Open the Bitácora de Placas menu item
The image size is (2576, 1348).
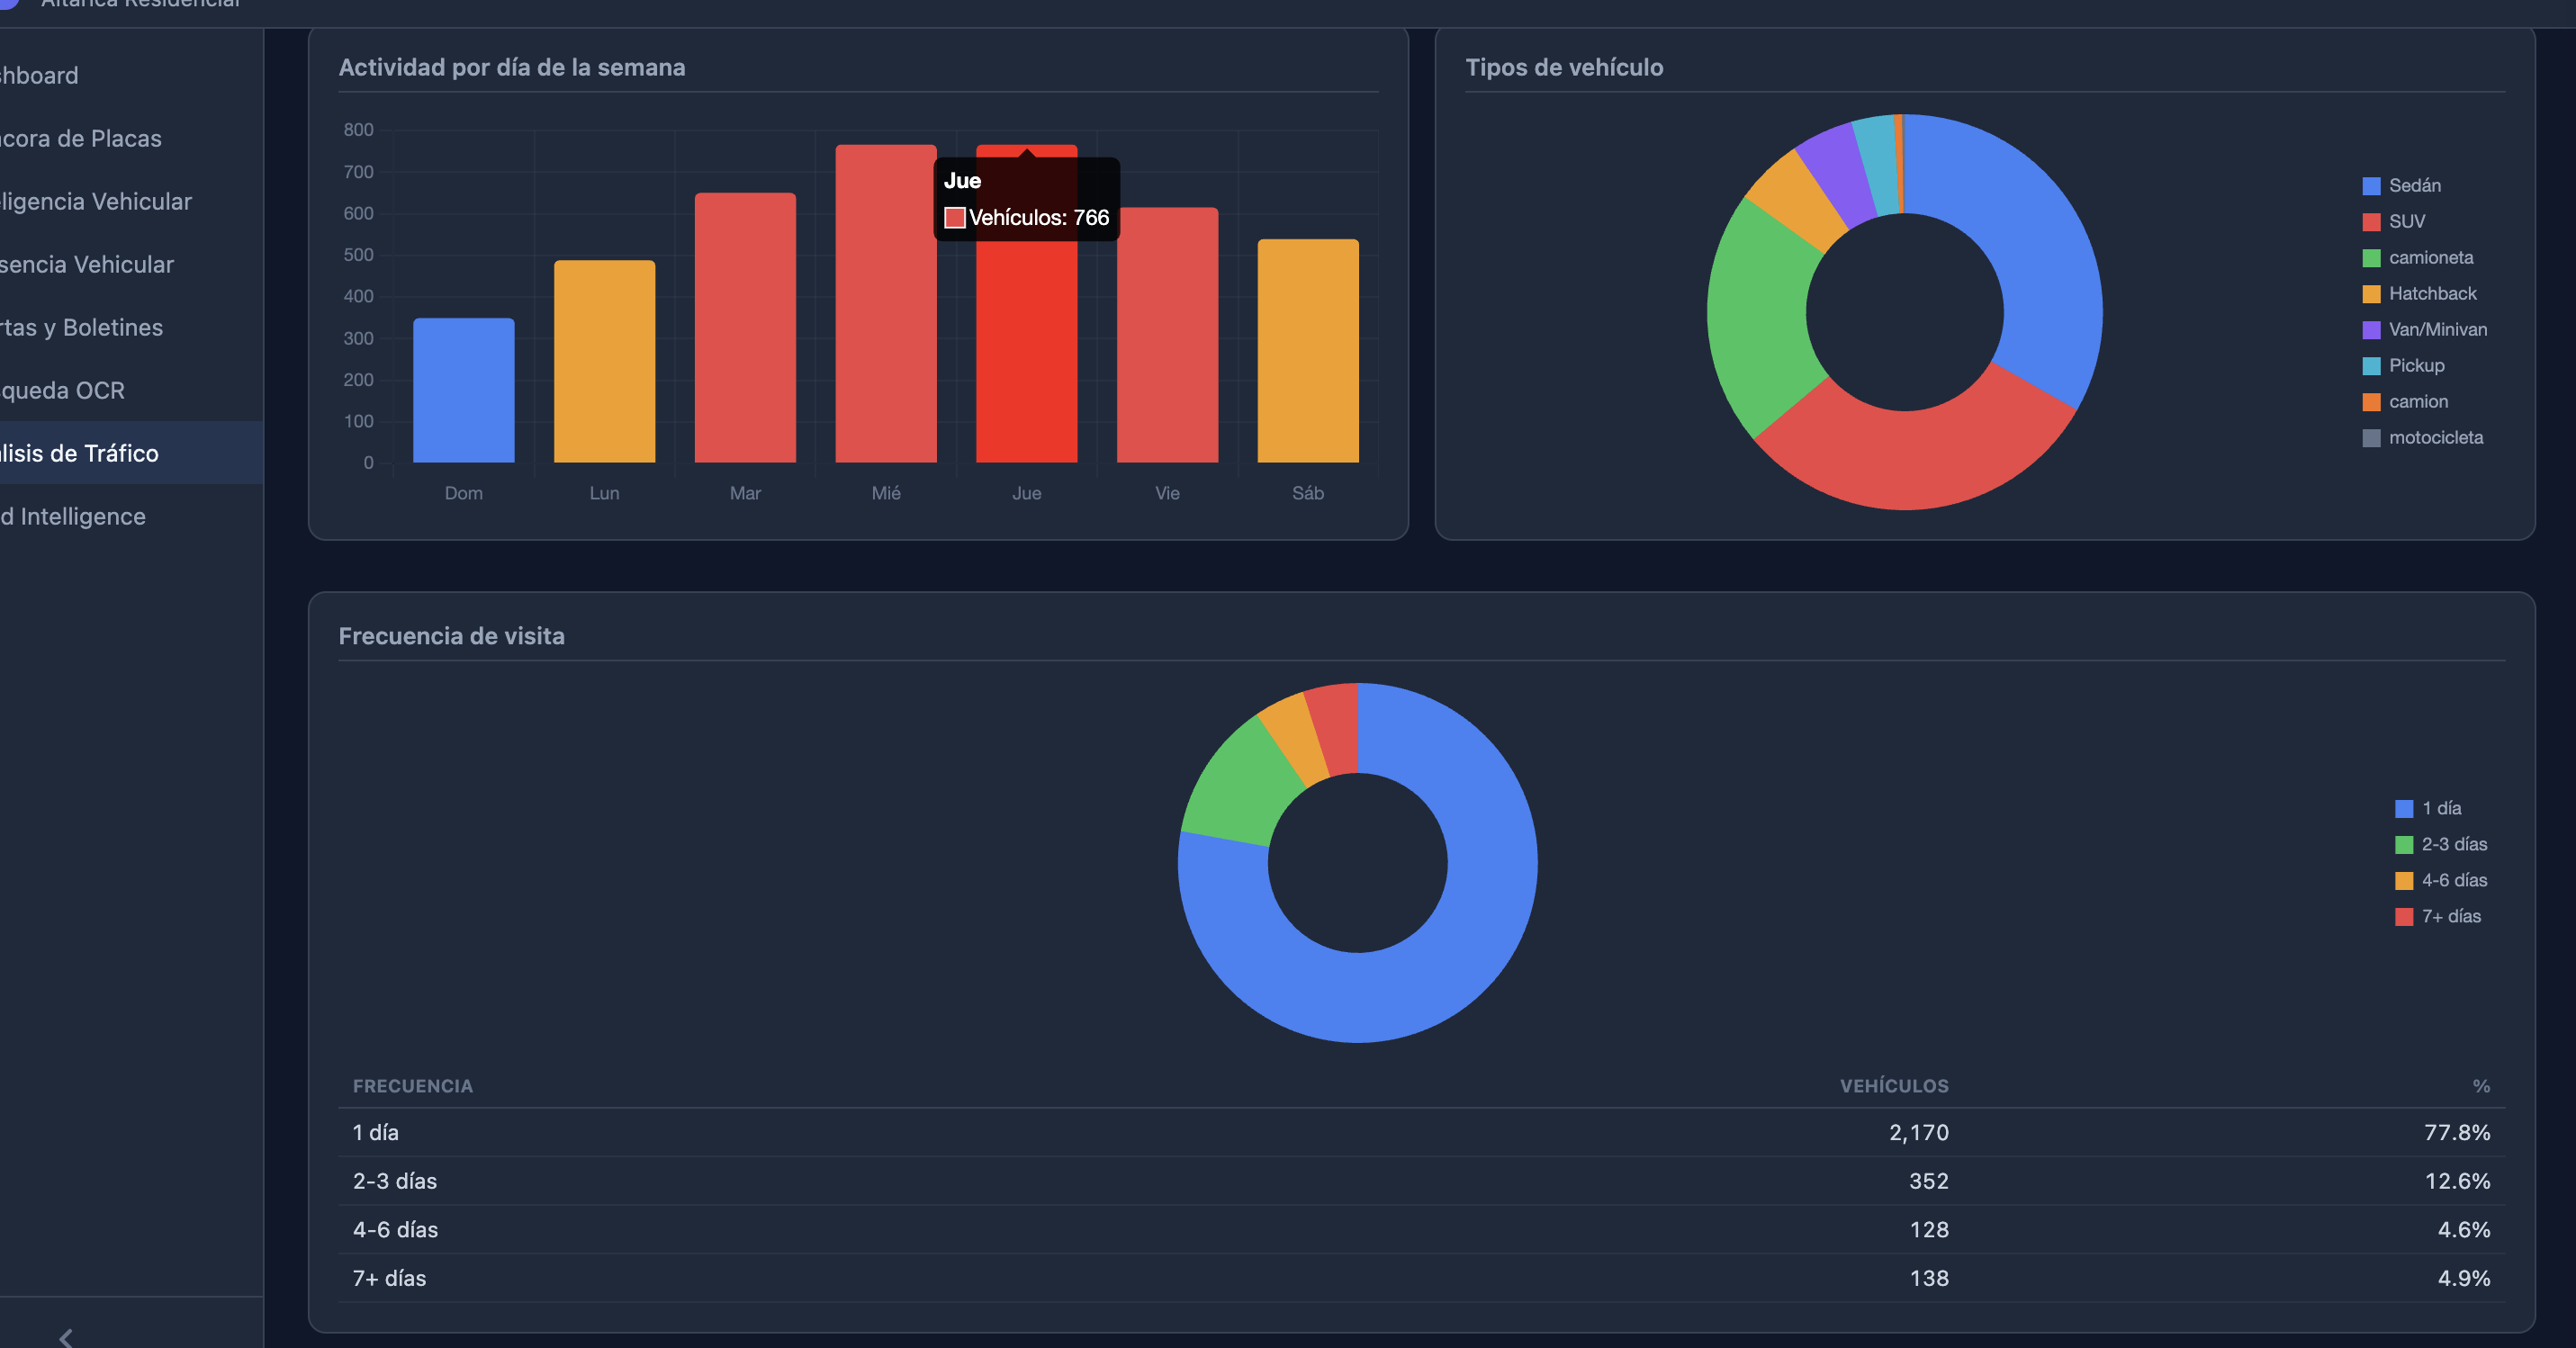(x=81, y=138)
